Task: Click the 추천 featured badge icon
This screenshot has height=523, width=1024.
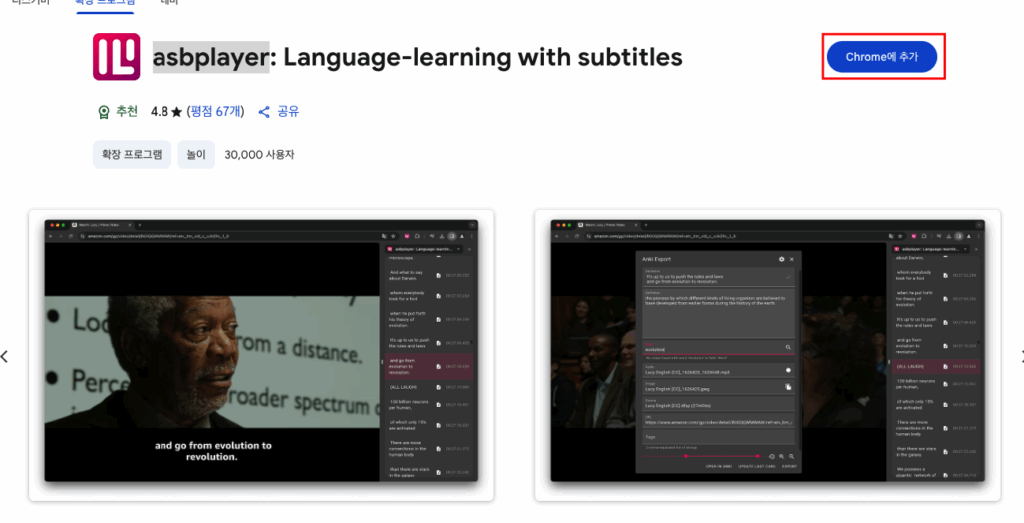Action: pos(103,112)
